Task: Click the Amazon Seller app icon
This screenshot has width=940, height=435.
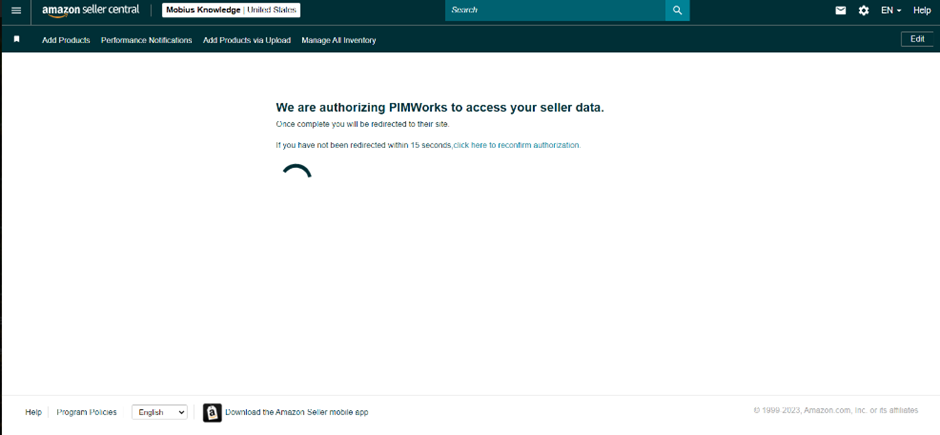Action: [212, 412]
